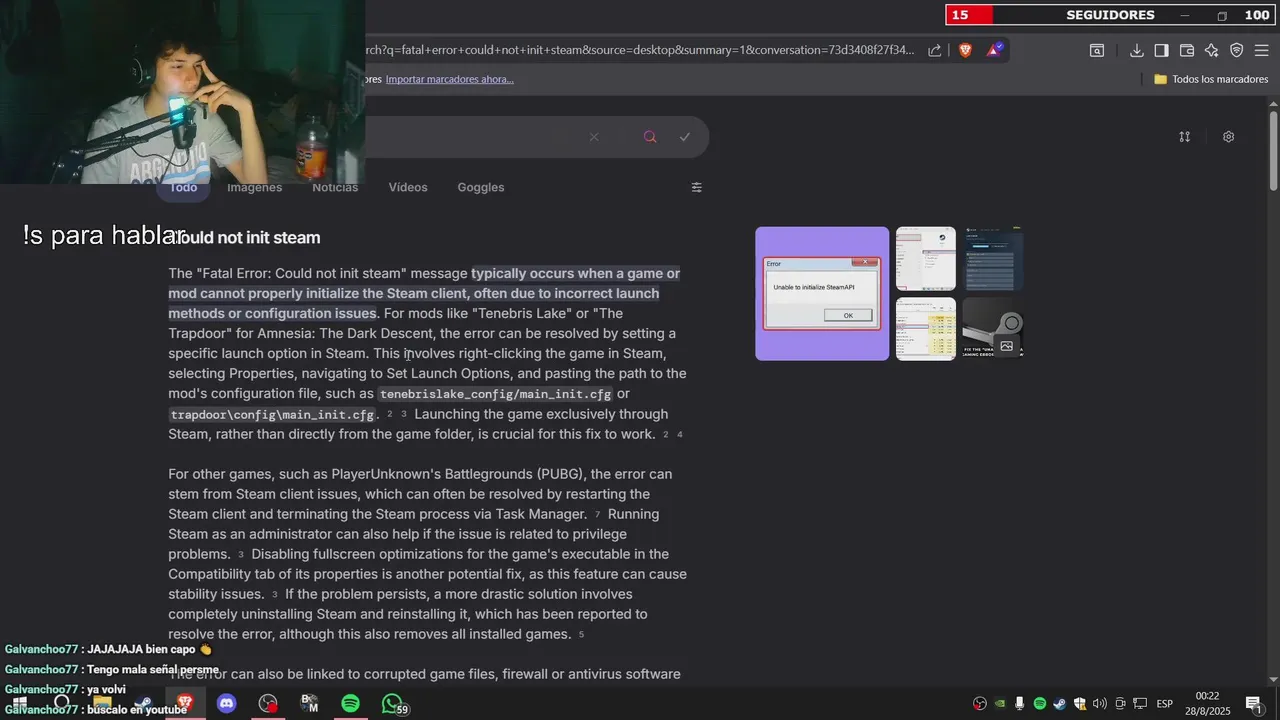The height and width of the screenshot is (720, 1280).
Task: Open the search settings gear icon
Action: pyautogui.click(x=1229, y=137)
